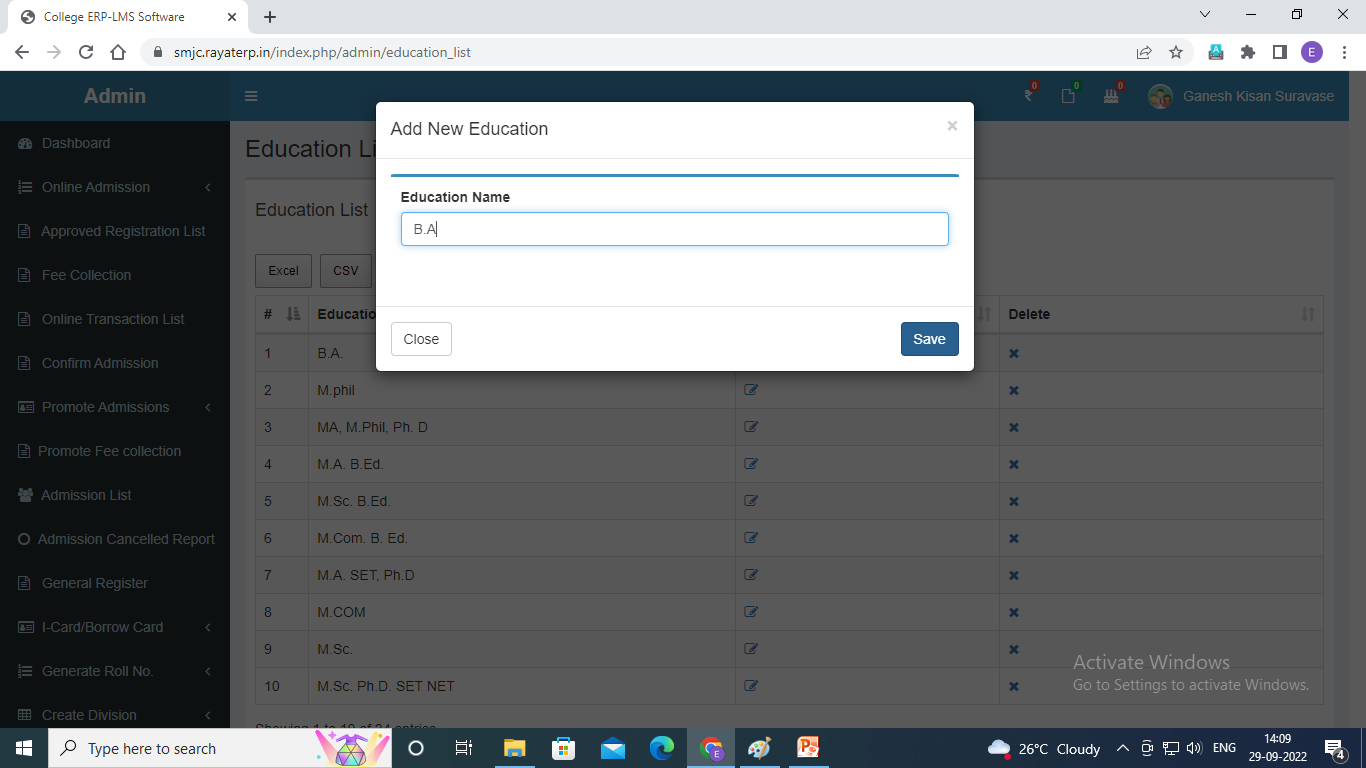Toggle the sidebar hamburger menu icon
Viewport: 1366px width, 768px height.
tap(251, 96)
